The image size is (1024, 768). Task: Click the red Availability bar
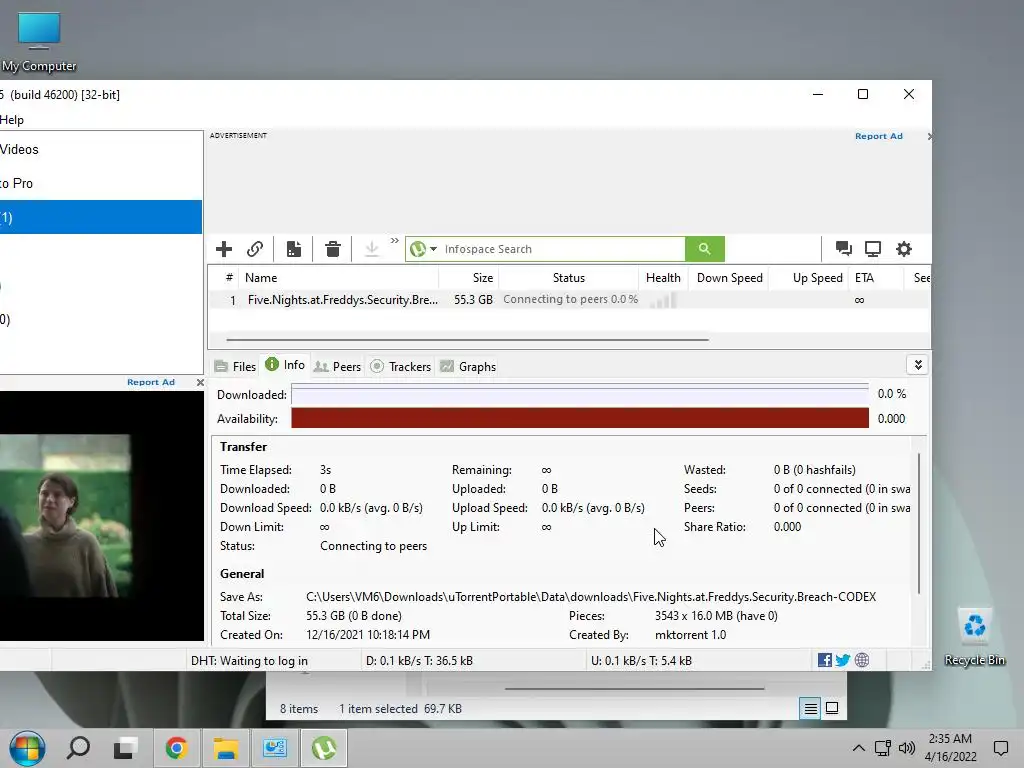(580, 419)
